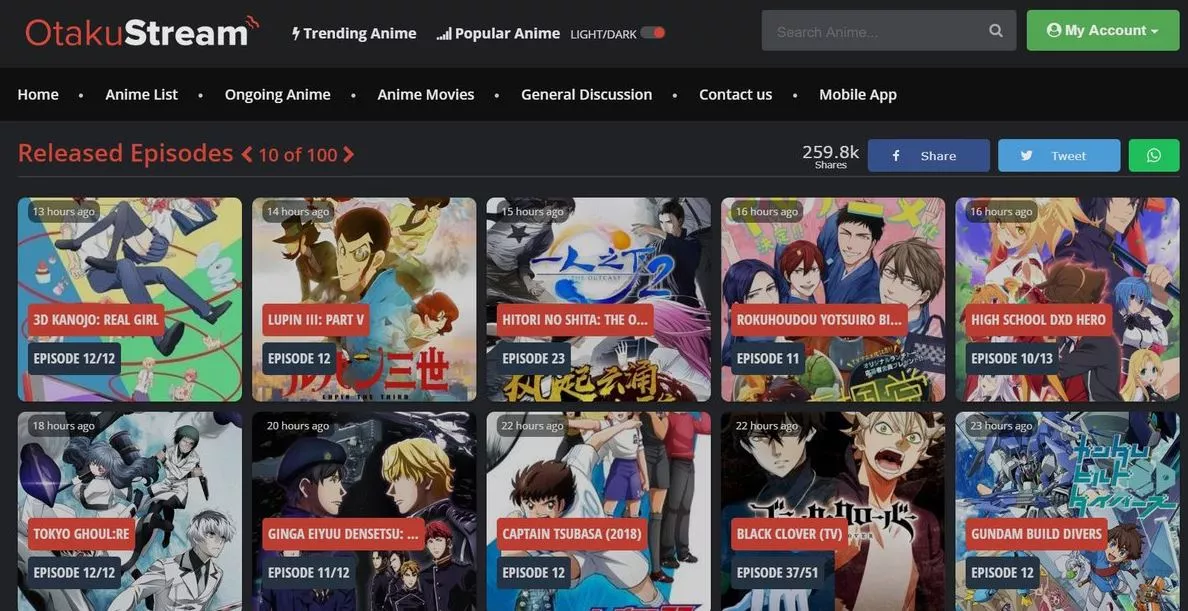This screenshot has height=611, width=1188.
Task: Open the General Discussion page
Action: tap(586, 94)
